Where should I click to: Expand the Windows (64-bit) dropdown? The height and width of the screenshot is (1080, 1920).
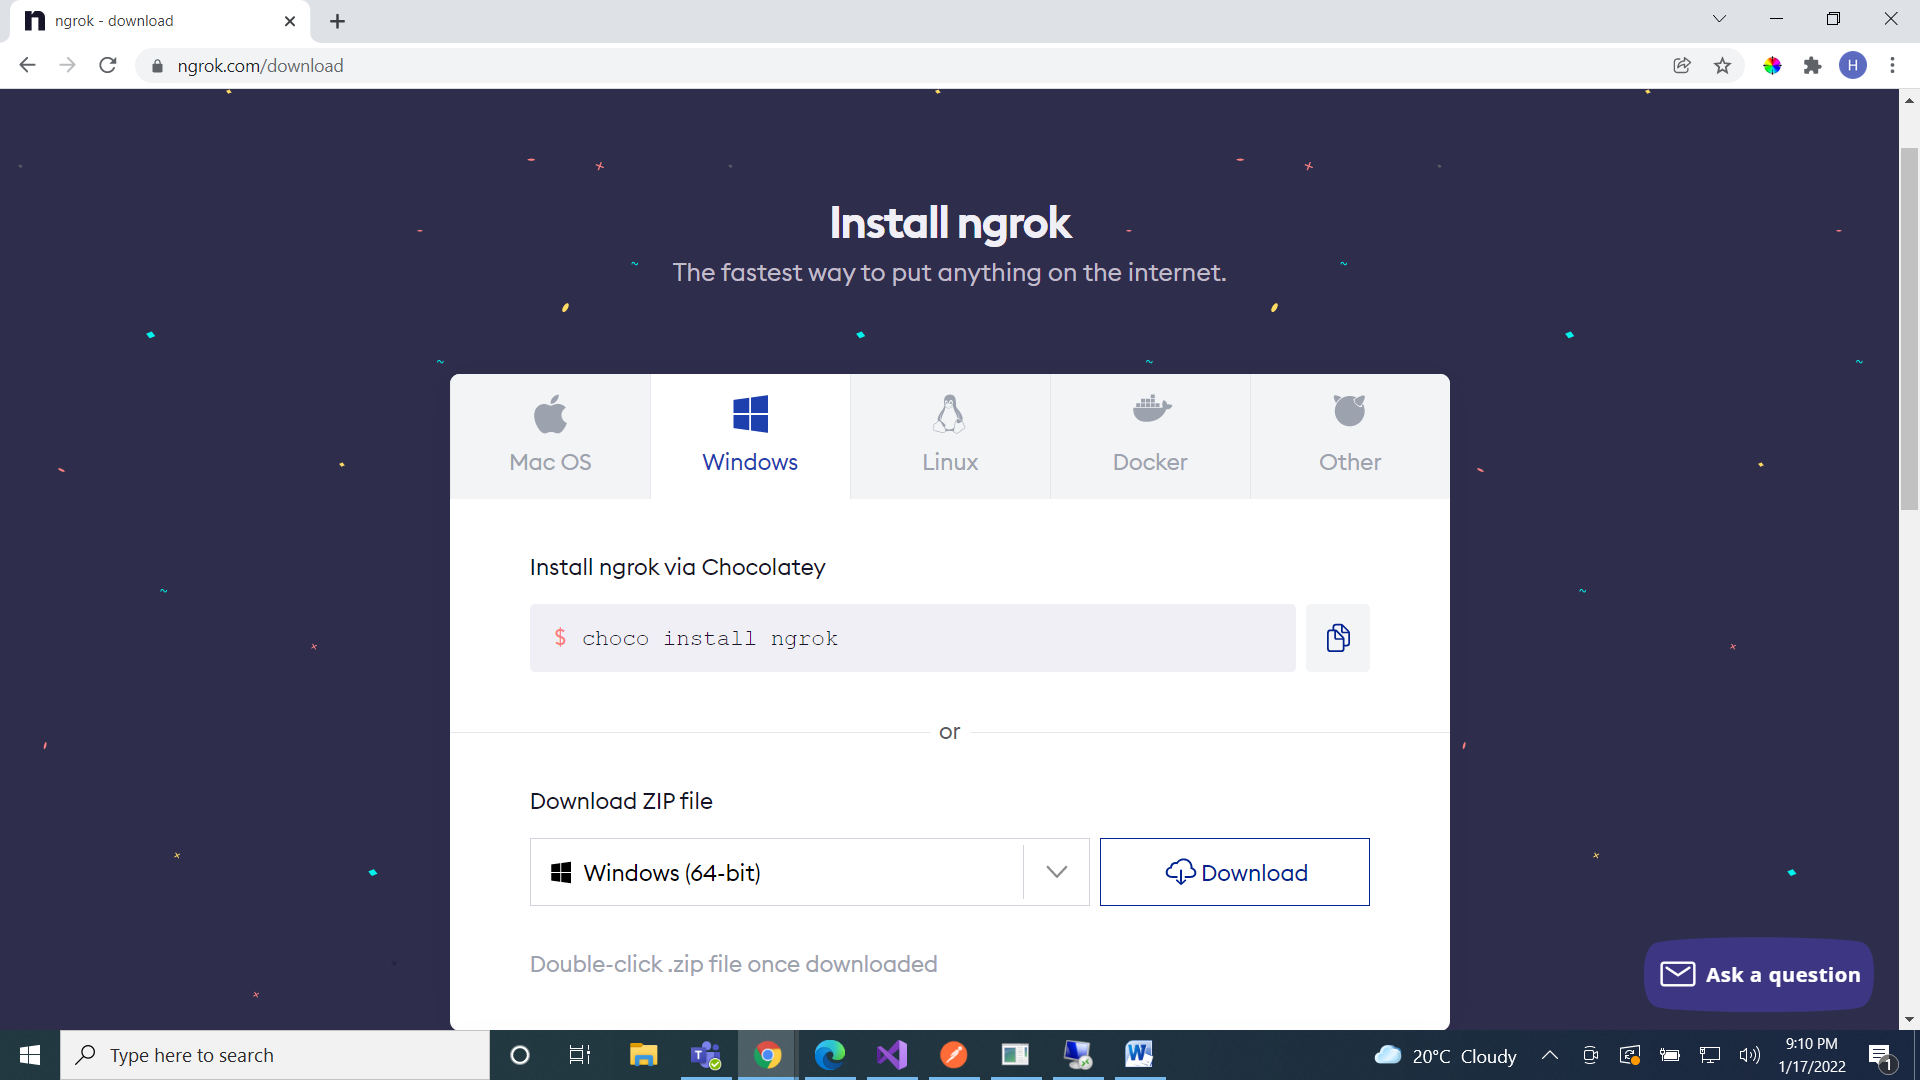[x=1056, y=872]
